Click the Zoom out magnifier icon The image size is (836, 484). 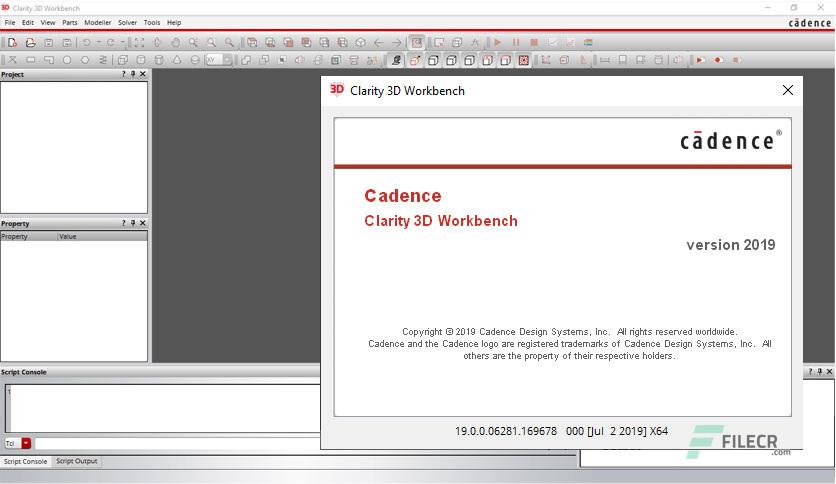click(229, 43)
